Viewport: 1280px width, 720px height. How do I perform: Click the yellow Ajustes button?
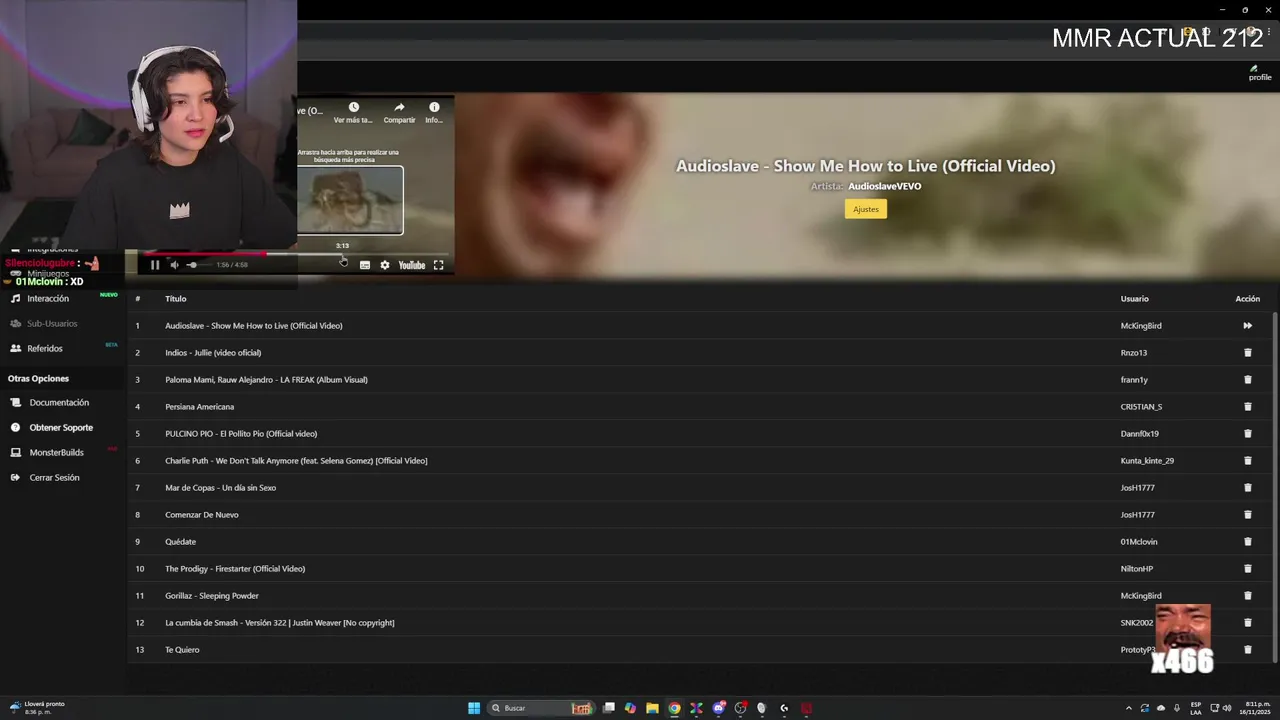865,209
